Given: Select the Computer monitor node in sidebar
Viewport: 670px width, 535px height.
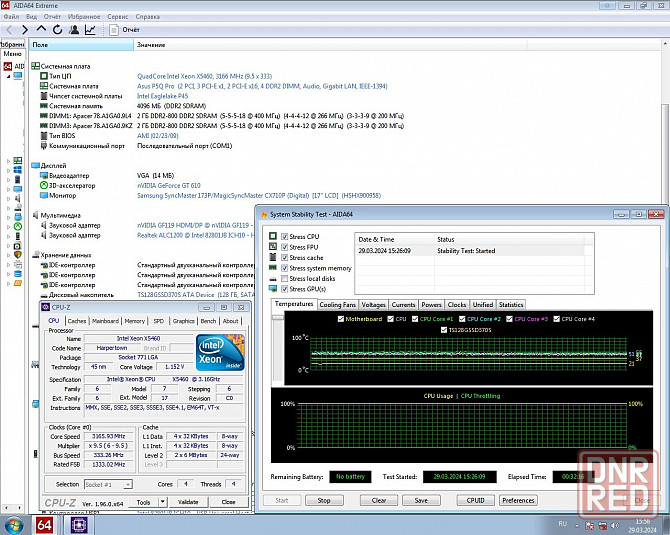Looking at the screenshot, I should click(x=18, y=76).
